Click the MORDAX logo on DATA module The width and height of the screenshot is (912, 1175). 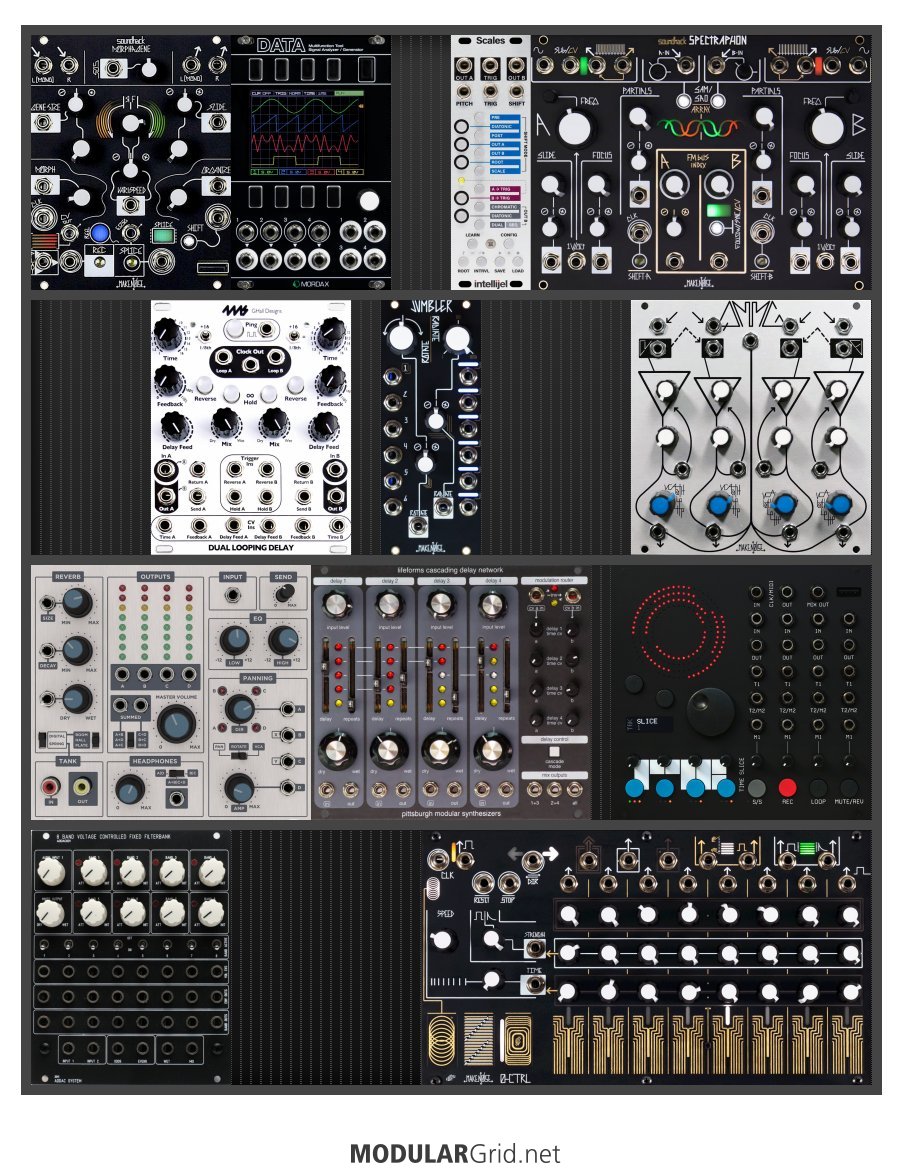click(310, 284)
